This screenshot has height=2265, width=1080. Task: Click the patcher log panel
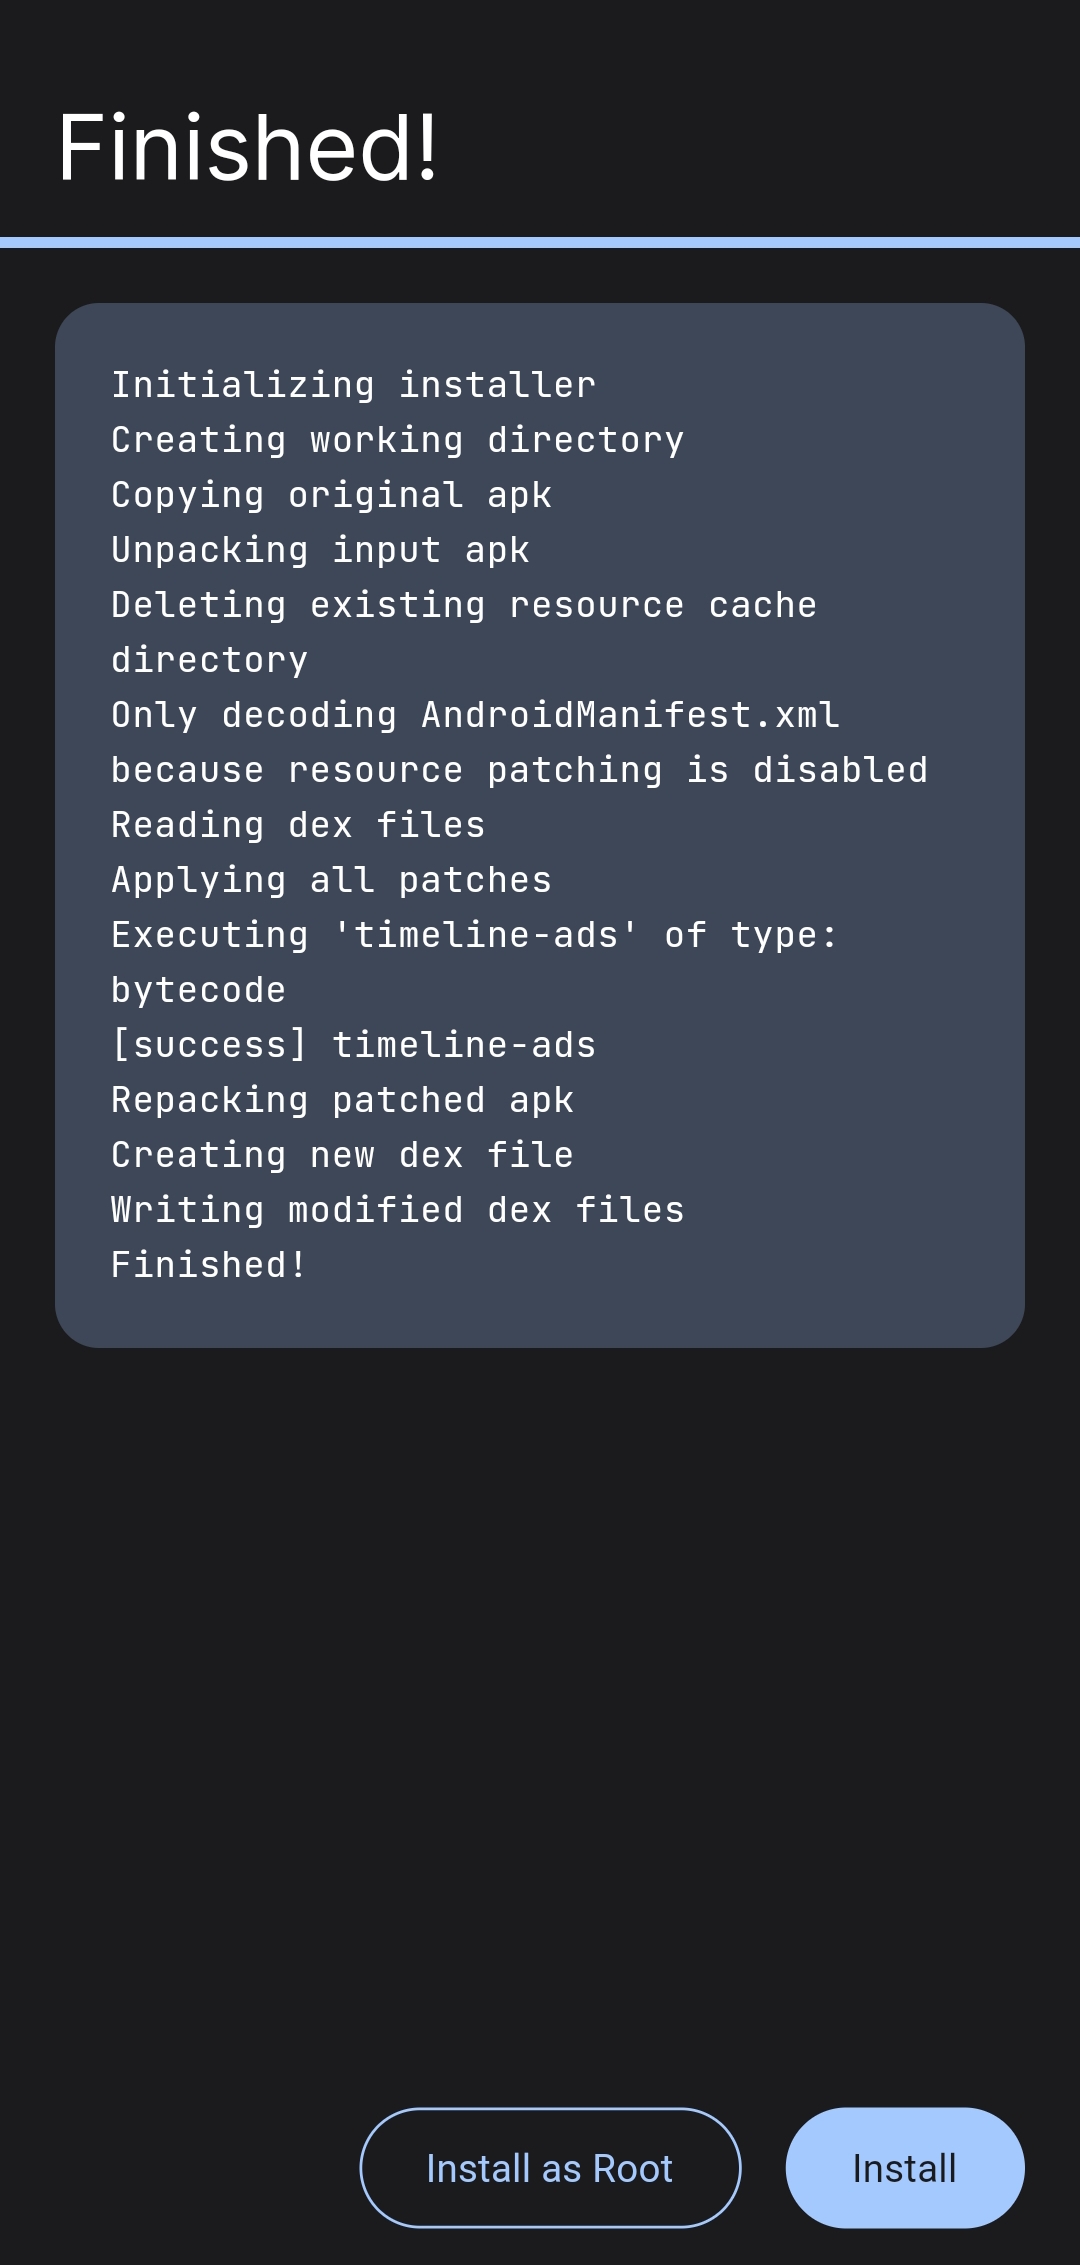pos(540,820)
